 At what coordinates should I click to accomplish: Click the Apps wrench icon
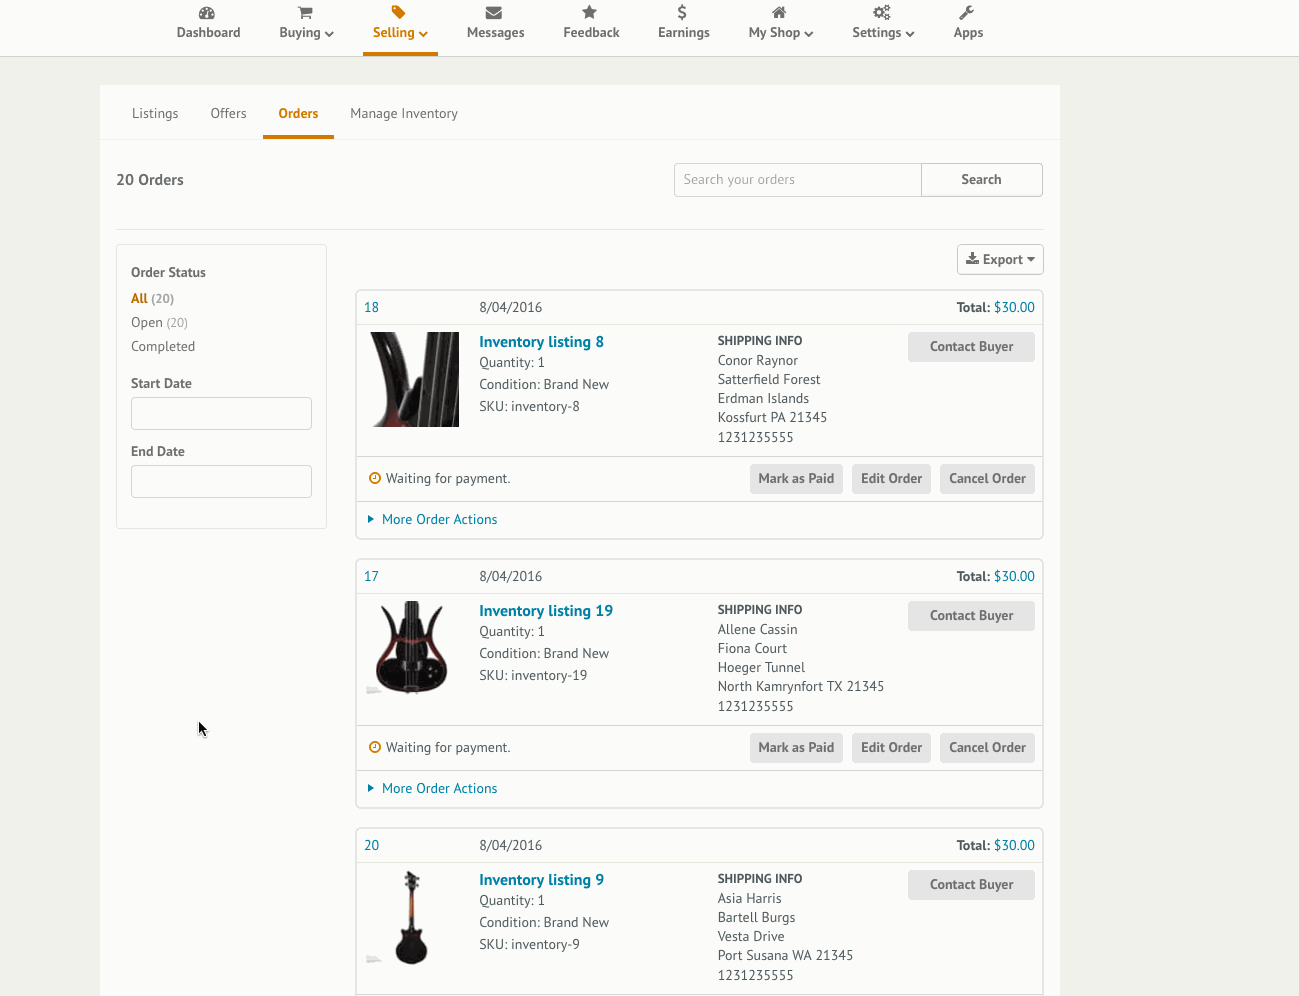pos(966,13)
